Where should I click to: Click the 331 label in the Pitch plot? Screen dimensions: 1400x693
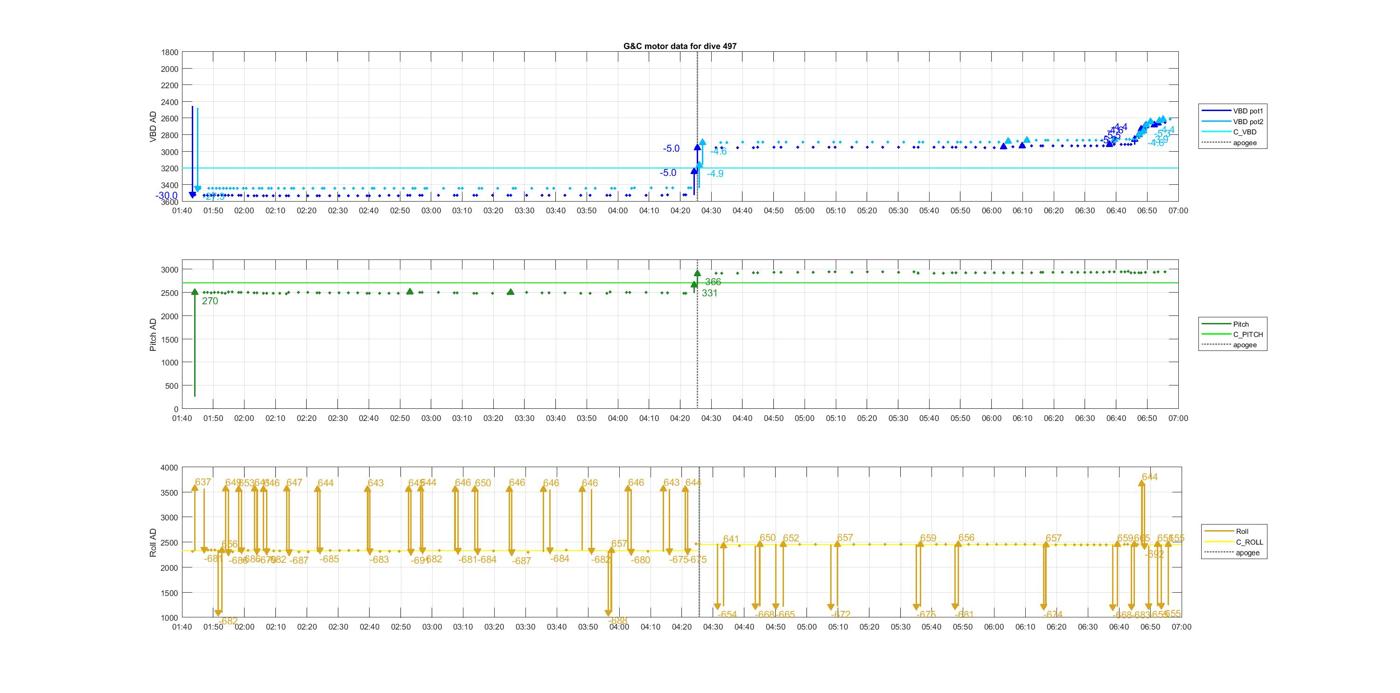click(x=709, y=293)
